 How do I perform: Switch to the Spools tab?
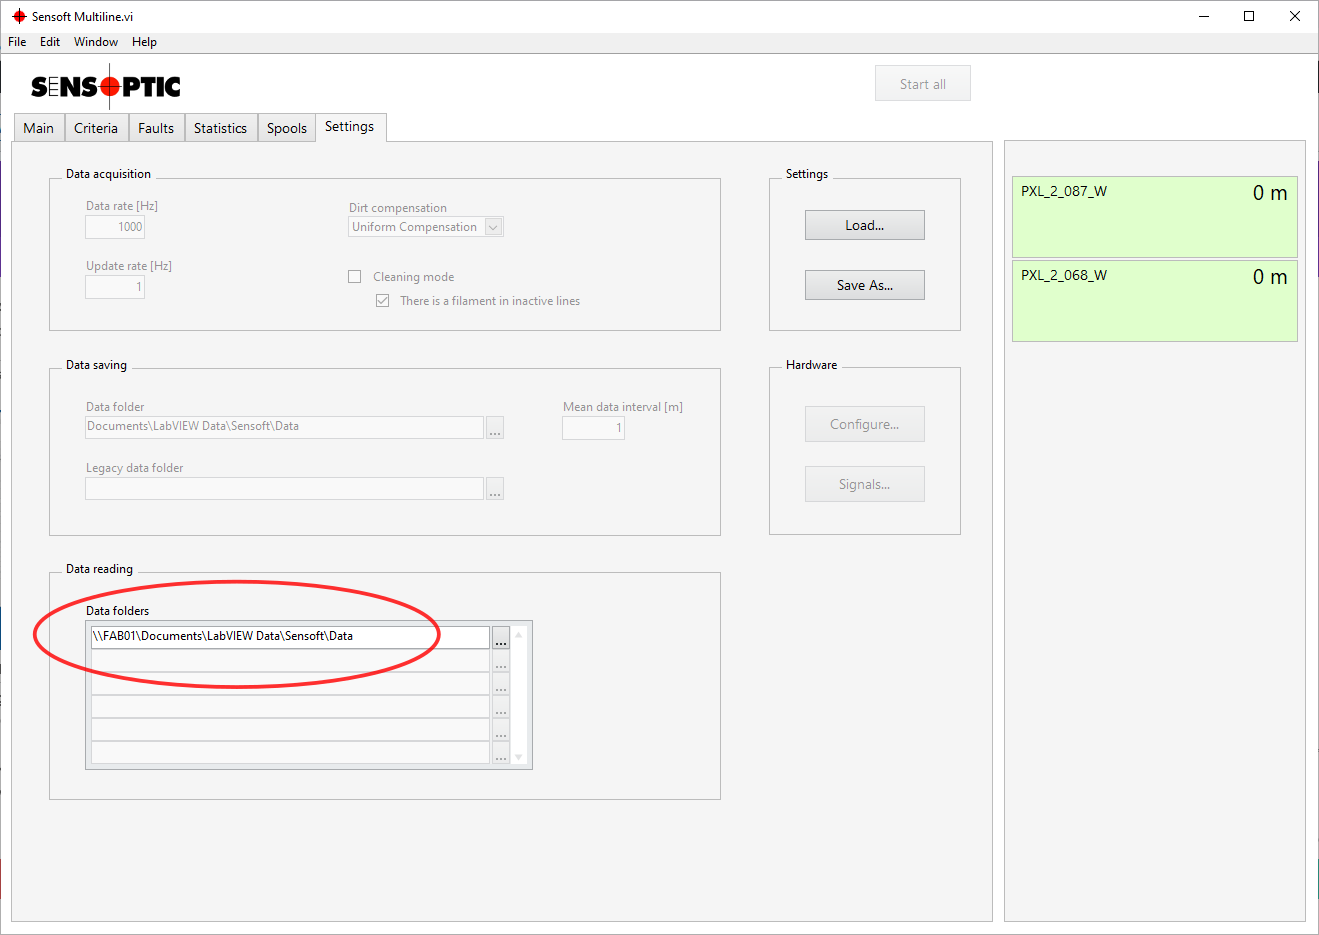click(287, 128)
